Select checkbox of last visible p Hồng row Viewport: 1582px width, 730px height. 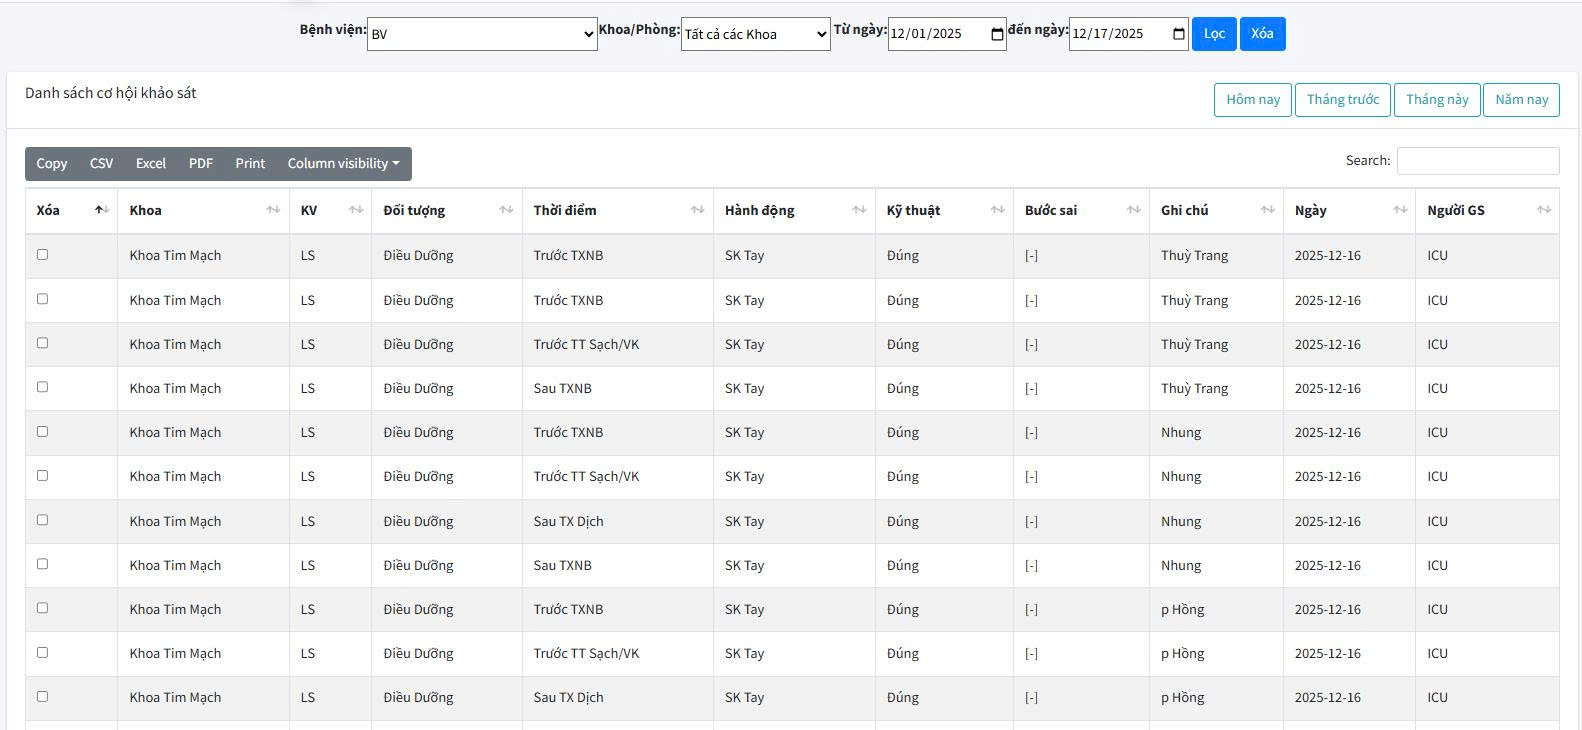(42, 696)
